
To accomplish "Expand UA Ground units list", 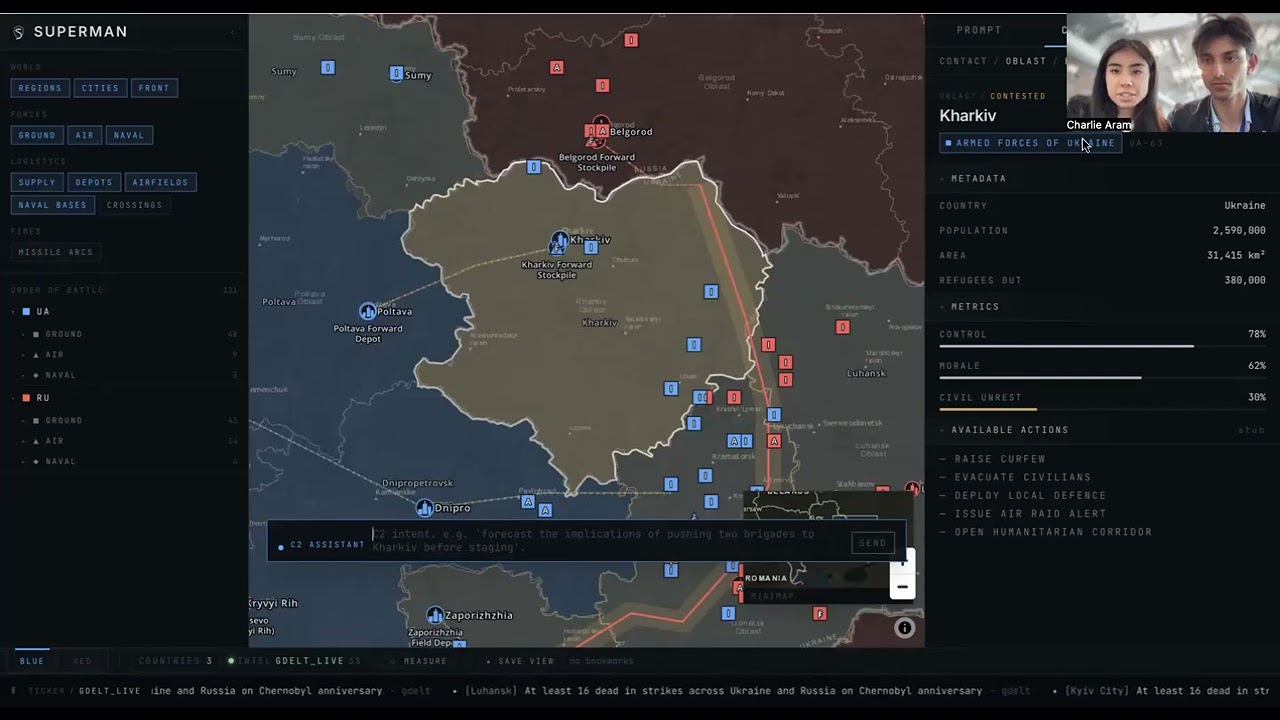I will 23,334.
